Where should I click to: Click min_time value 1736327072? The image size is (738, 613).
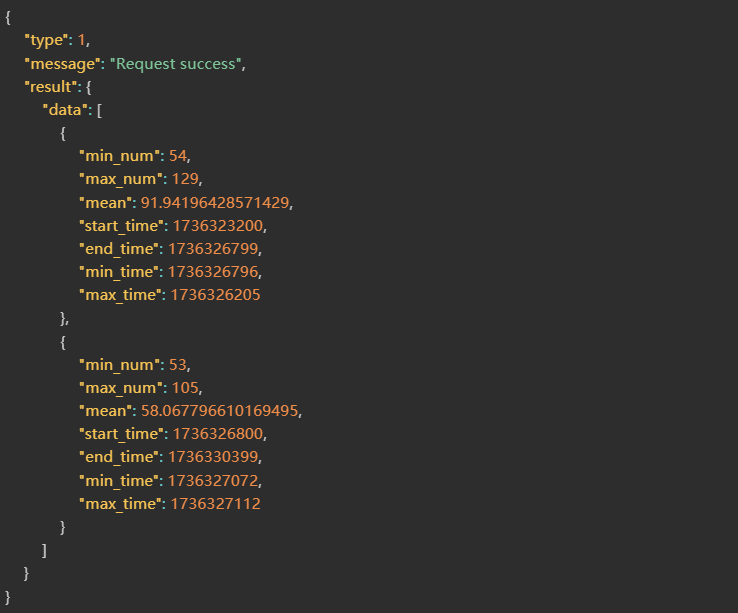(213, 481)
